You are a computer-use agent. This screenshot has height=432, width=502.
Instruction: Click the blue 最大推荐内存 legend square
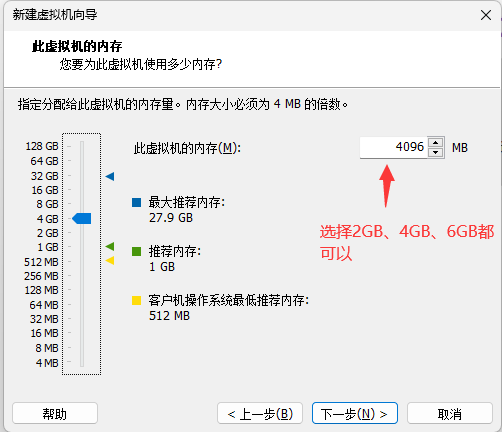(x=136, y=202)
